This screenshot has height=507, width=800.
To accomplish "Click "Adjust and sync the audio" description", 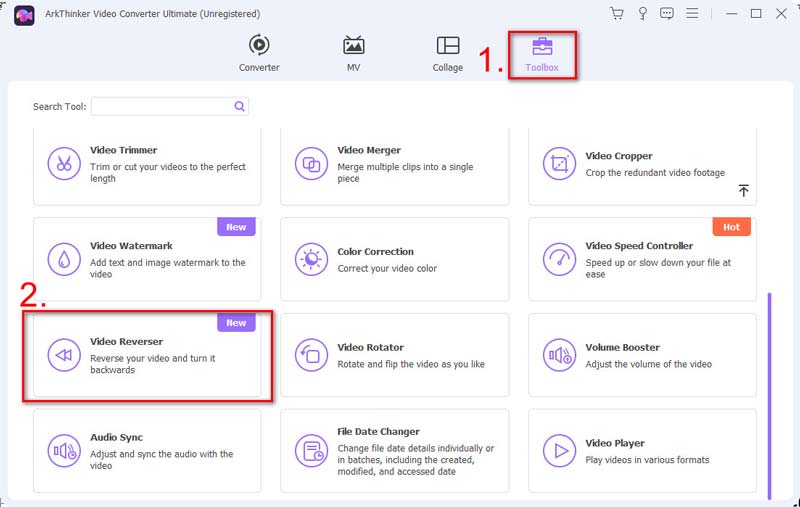I will 161,460.
